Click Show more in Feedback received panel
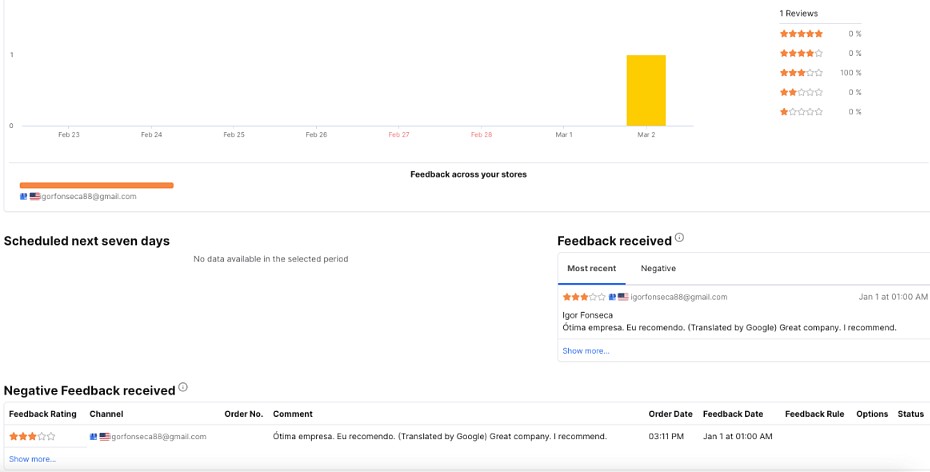This screenshot has height=472, width=930. [x=585, y=351]
